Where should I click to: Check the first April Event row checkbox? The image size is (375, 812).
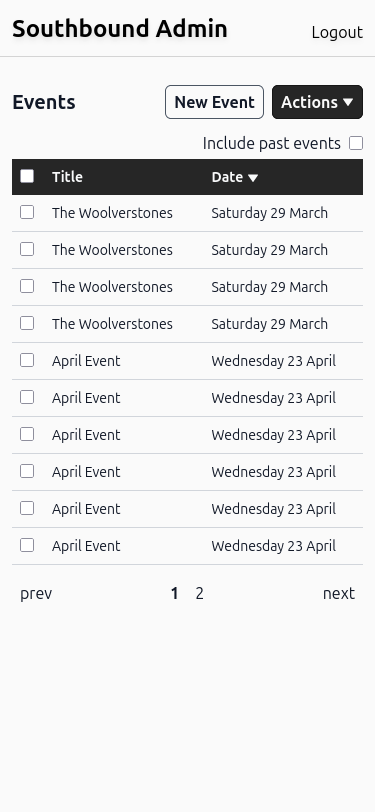(x=27, y=360)
